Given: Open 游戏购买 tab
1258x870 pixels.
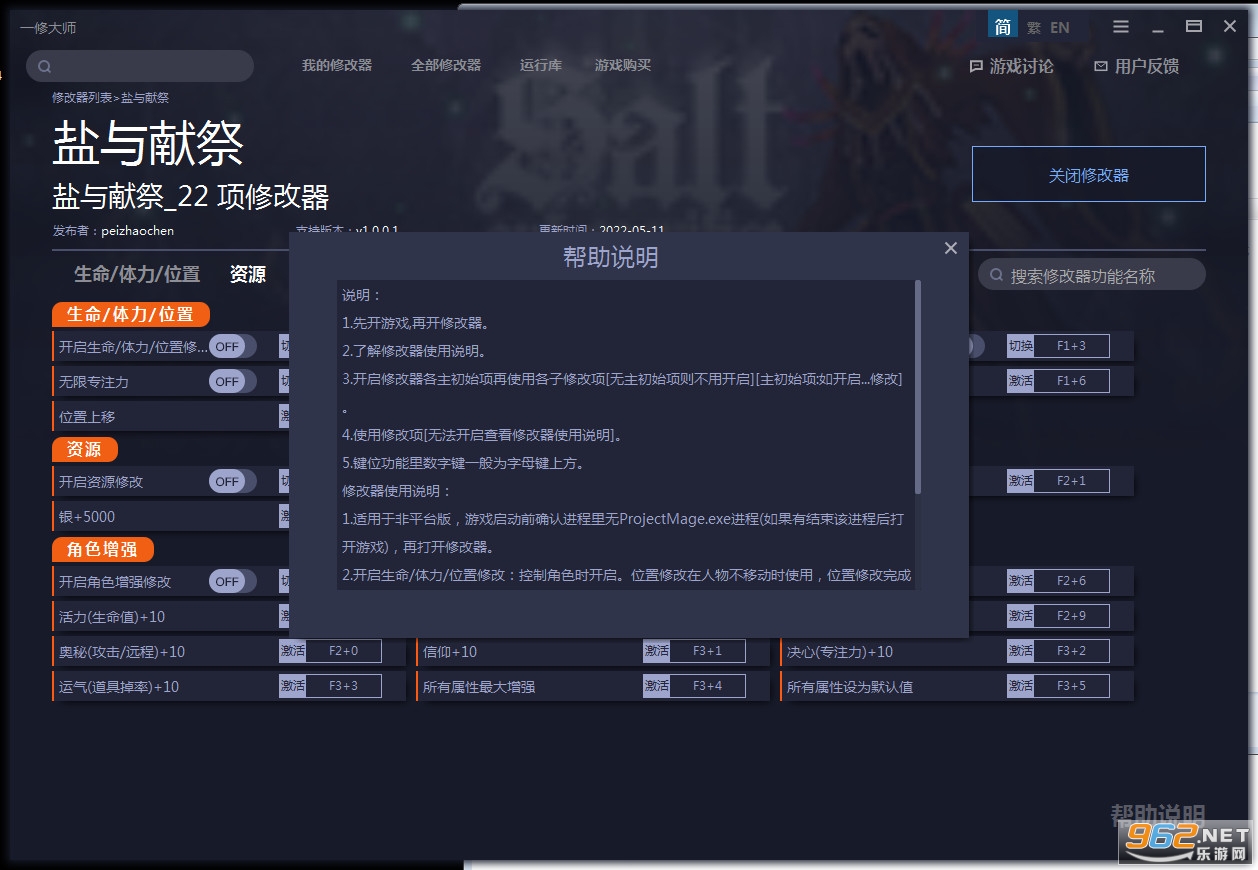Looking at the screenshot, I should tap(623, 65).
